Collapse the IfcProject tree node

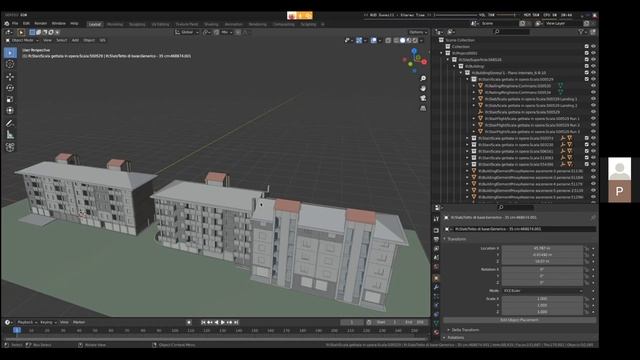(441, 53)
